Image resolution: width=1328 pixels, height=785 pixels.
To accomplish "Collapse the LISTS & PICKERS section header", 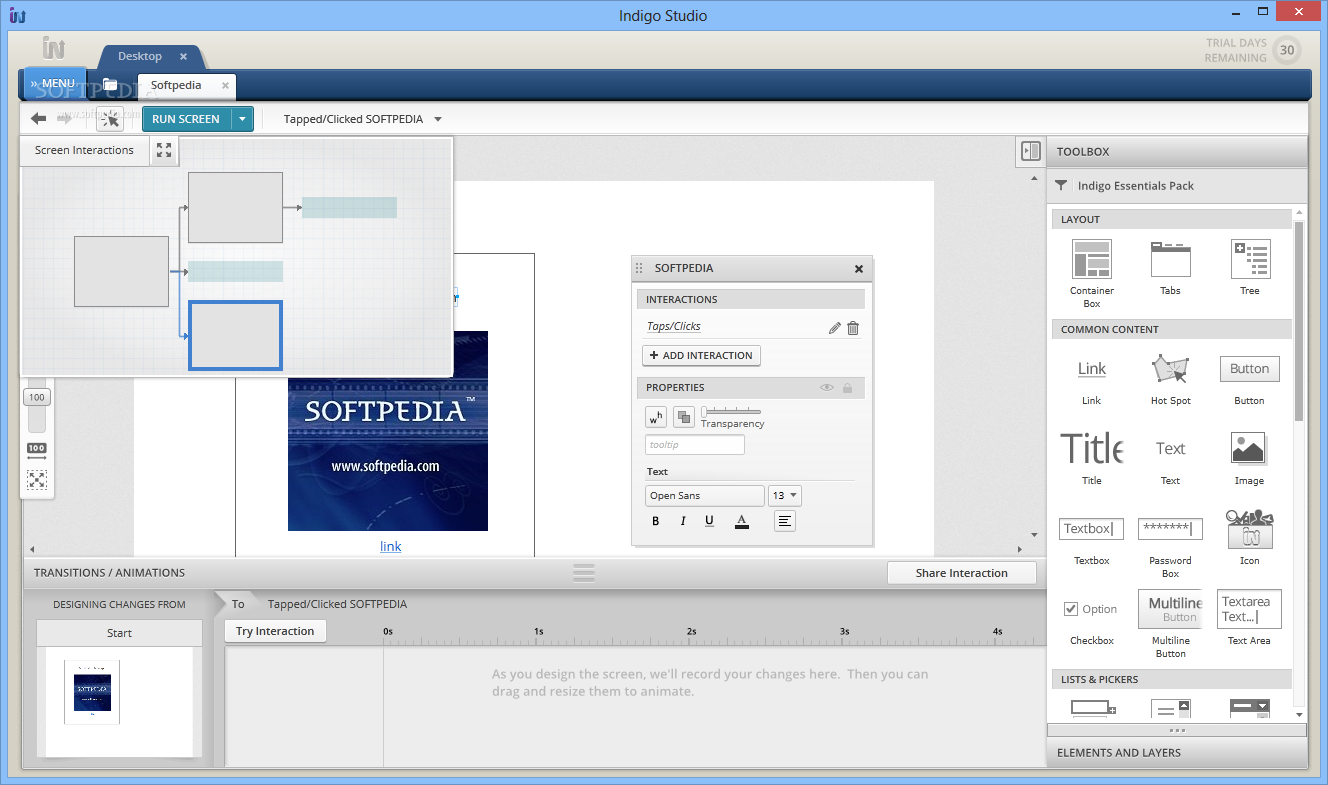I will (x=1172, y=679).
